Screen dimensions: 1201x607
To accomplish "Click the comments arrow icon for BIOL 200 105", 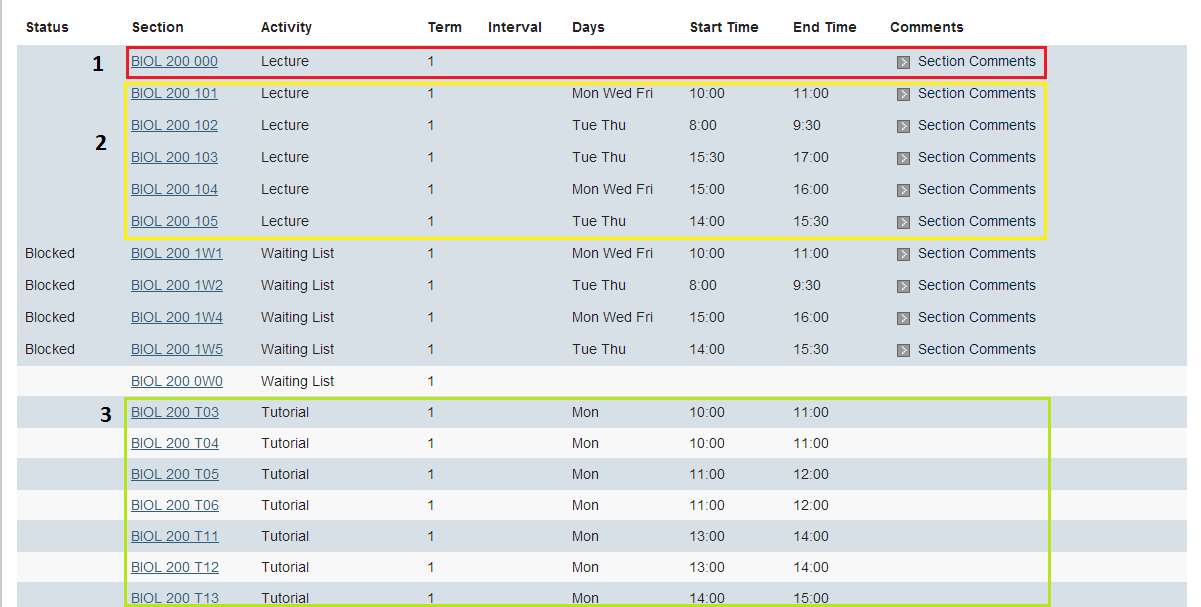I will [x=903, y=222].
